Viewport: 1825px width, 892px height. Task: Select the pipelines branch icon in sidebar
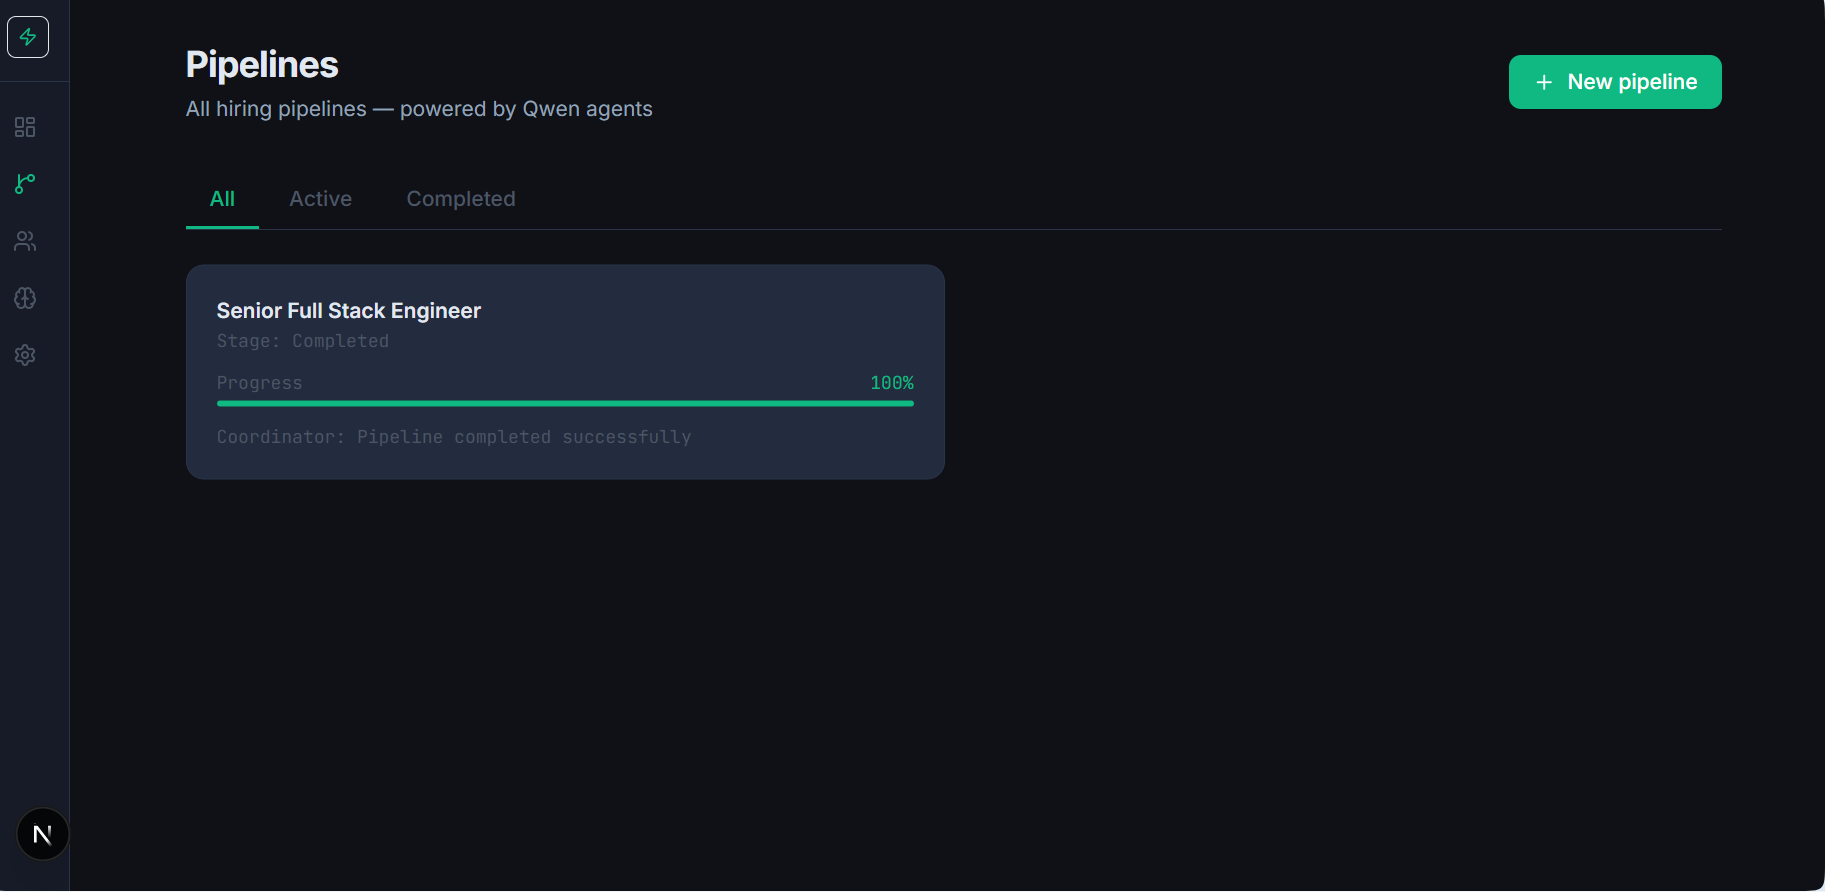pos(25,184)
